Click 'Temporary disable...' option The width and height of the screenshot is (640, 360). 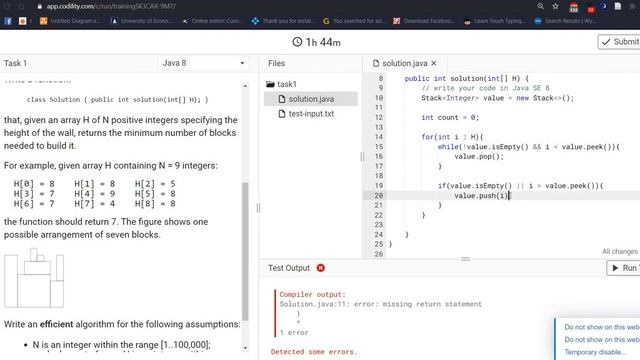[x=595, y=352]
